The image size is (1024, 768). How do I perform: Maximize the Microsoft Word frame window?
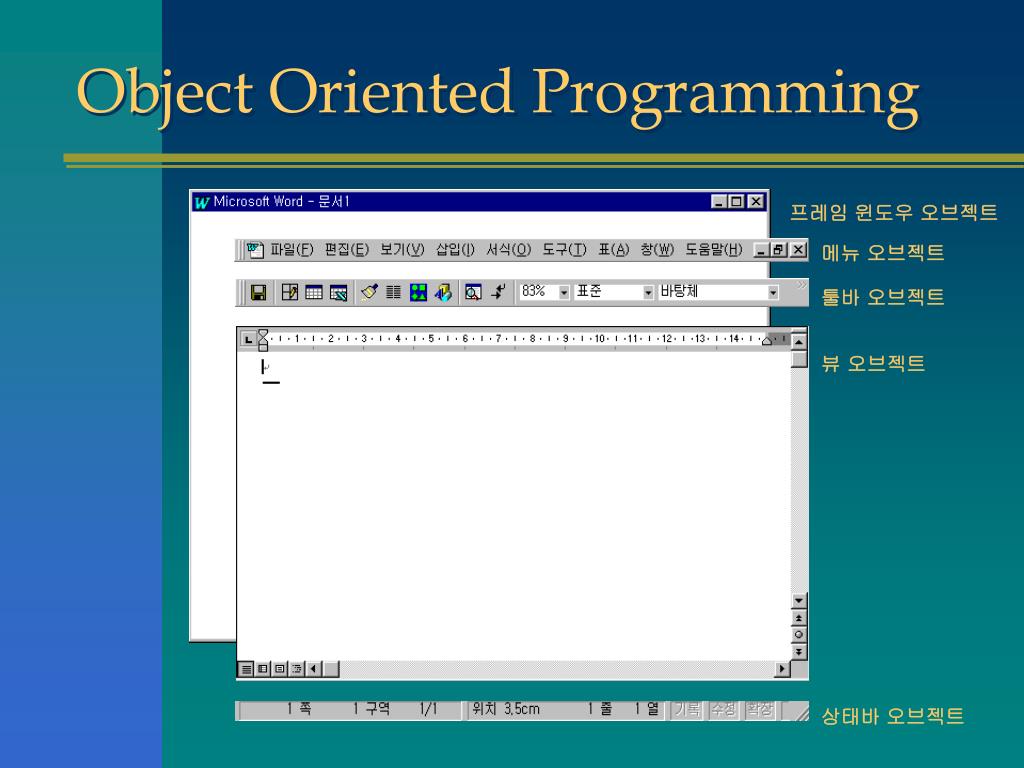(x=736, y=202)
